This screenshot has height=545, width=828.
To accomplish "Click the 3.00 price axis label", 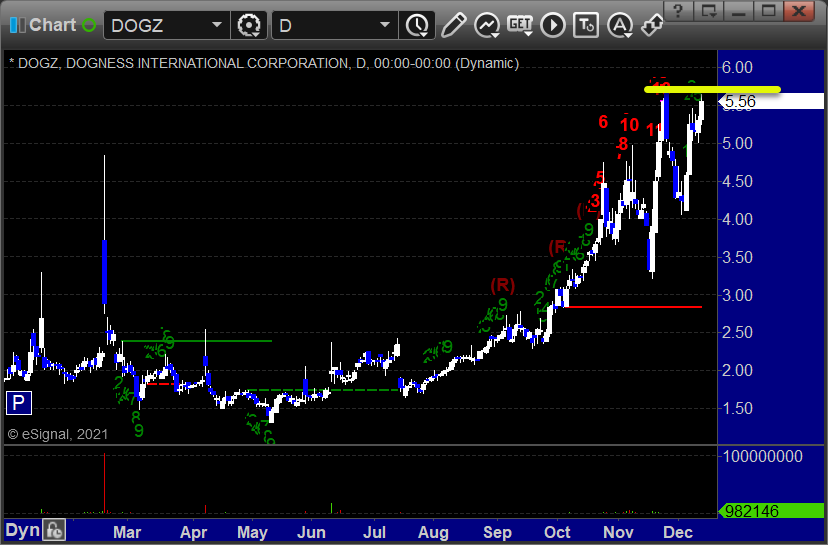I will click(x=737, y=295).
